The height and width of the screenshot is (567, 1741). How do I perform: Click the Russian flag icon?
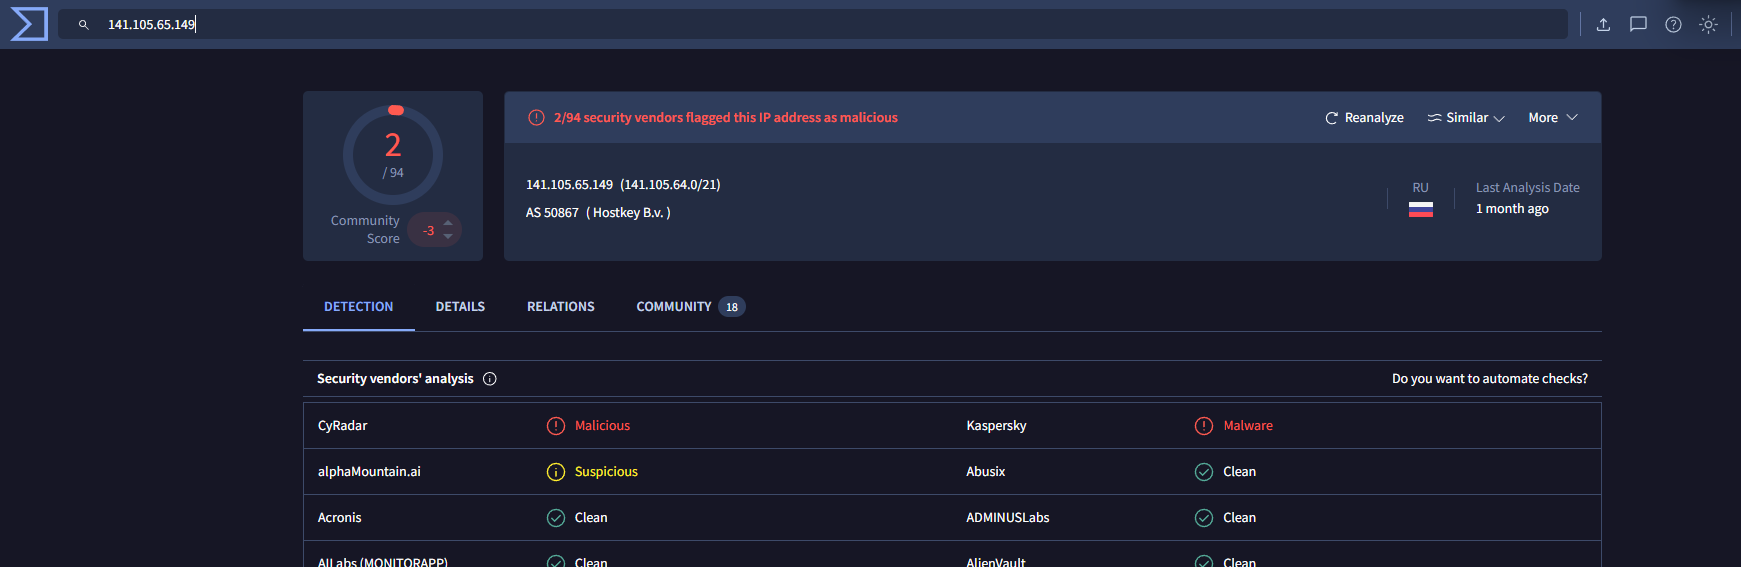coord(1421,209)
